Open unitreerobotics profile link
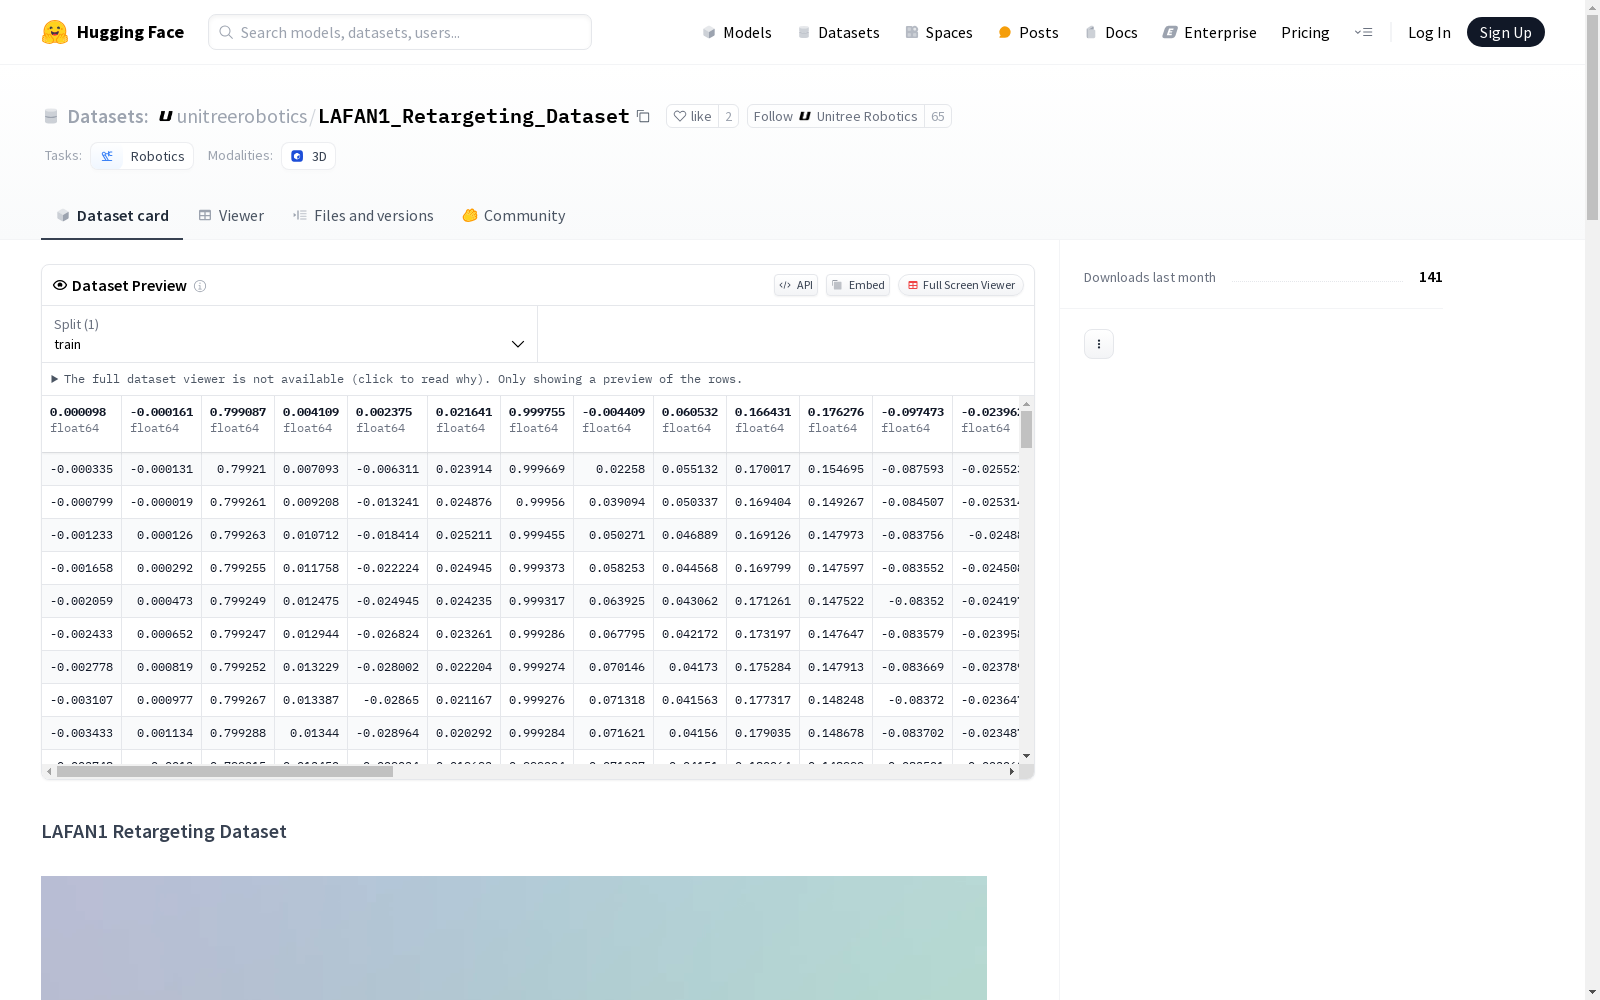1600x1000 pixels. pyautogui.click(x=242, y=116)
